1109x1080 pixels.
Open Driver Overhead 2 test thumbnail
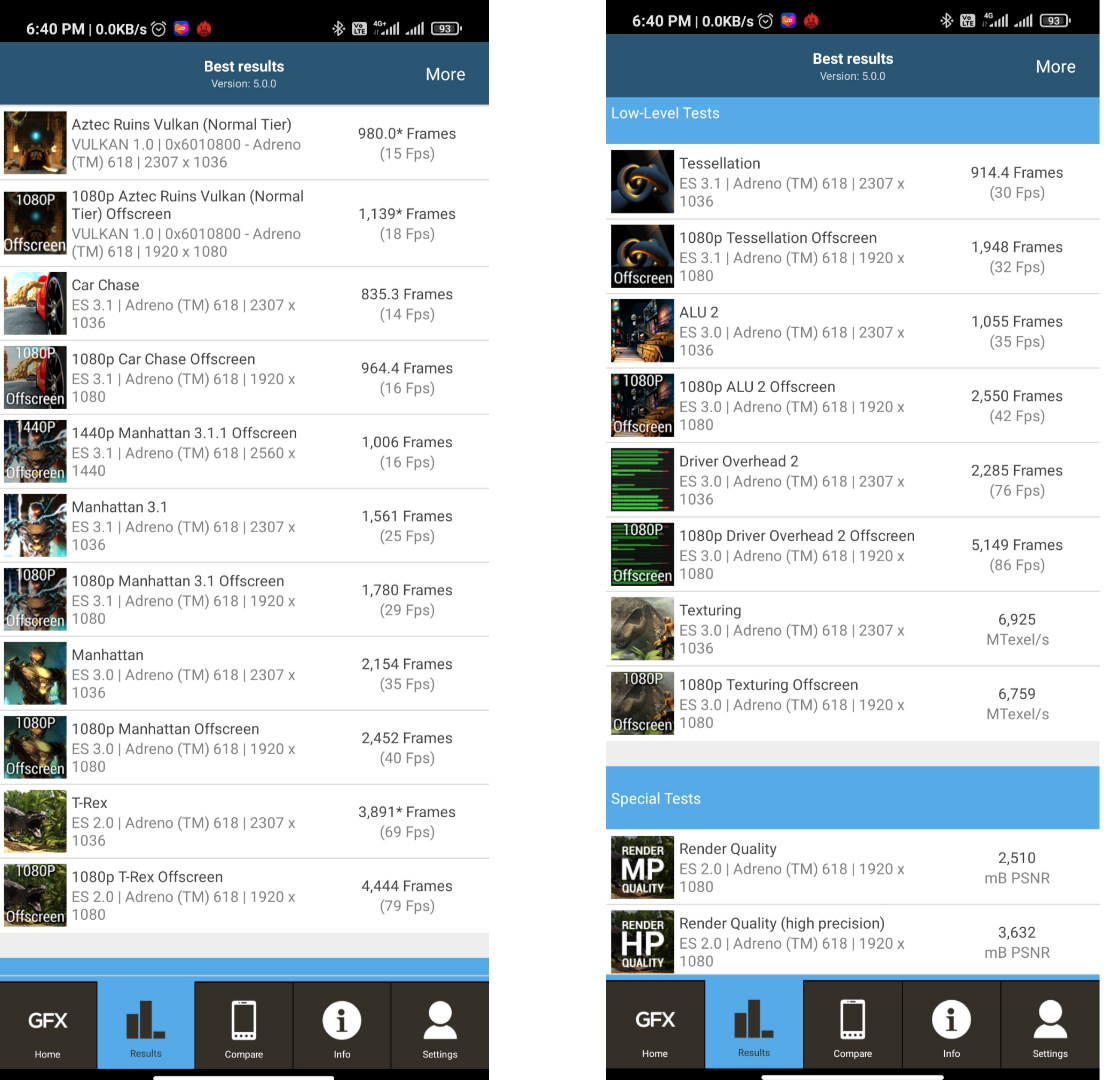[642, 480]
